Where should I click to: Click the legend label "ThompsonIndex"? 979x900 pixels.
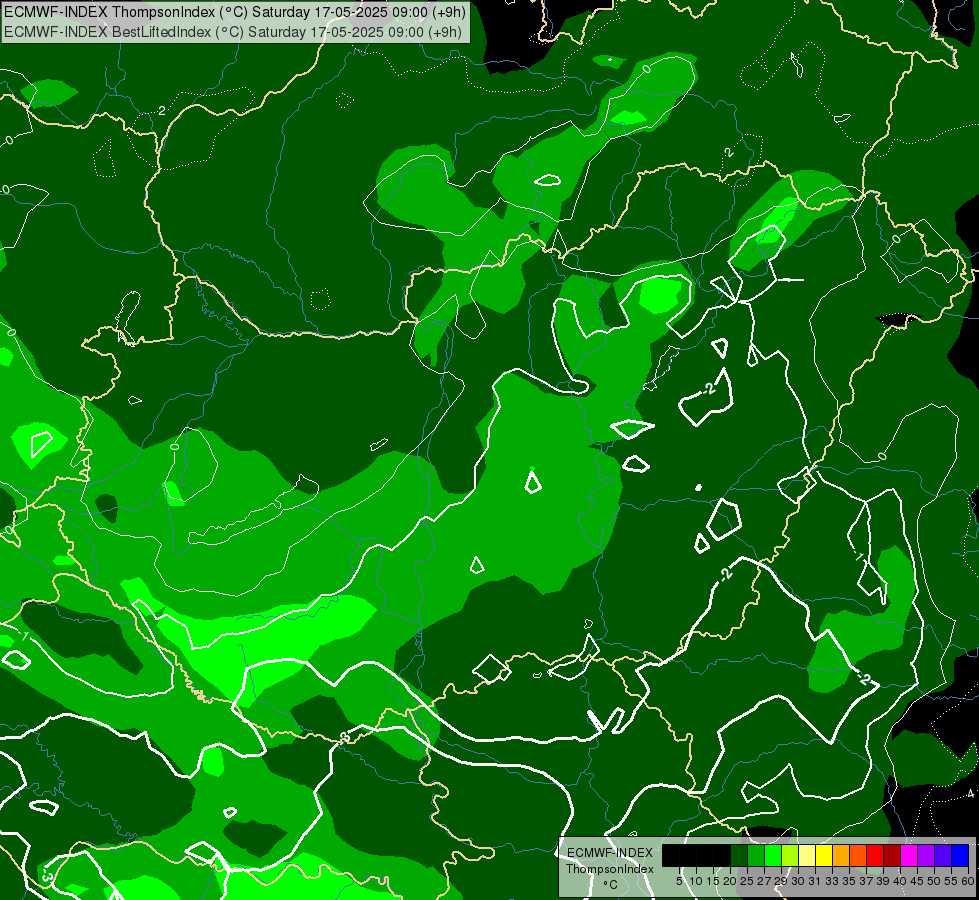coord(610,869)
